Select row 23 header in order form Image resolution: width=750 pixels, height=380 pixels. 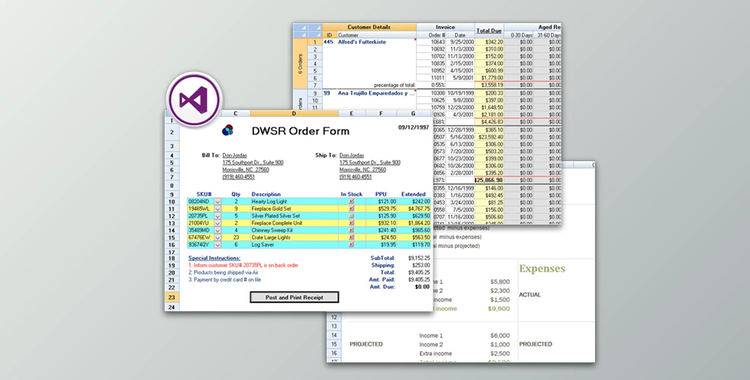(x=172, y=297)
